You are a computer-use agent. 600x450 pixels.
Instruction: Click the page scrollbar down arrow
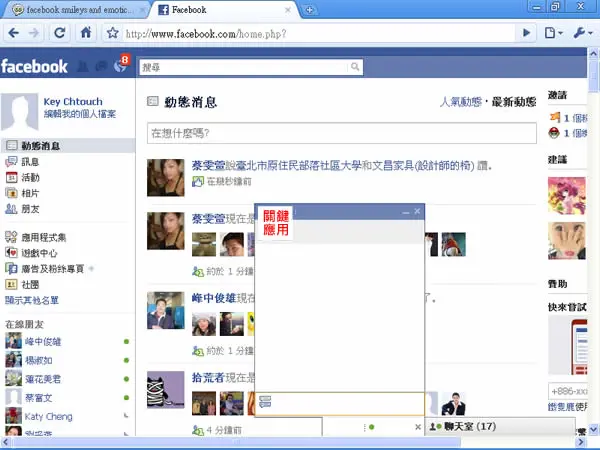click(x=593, y=429)
